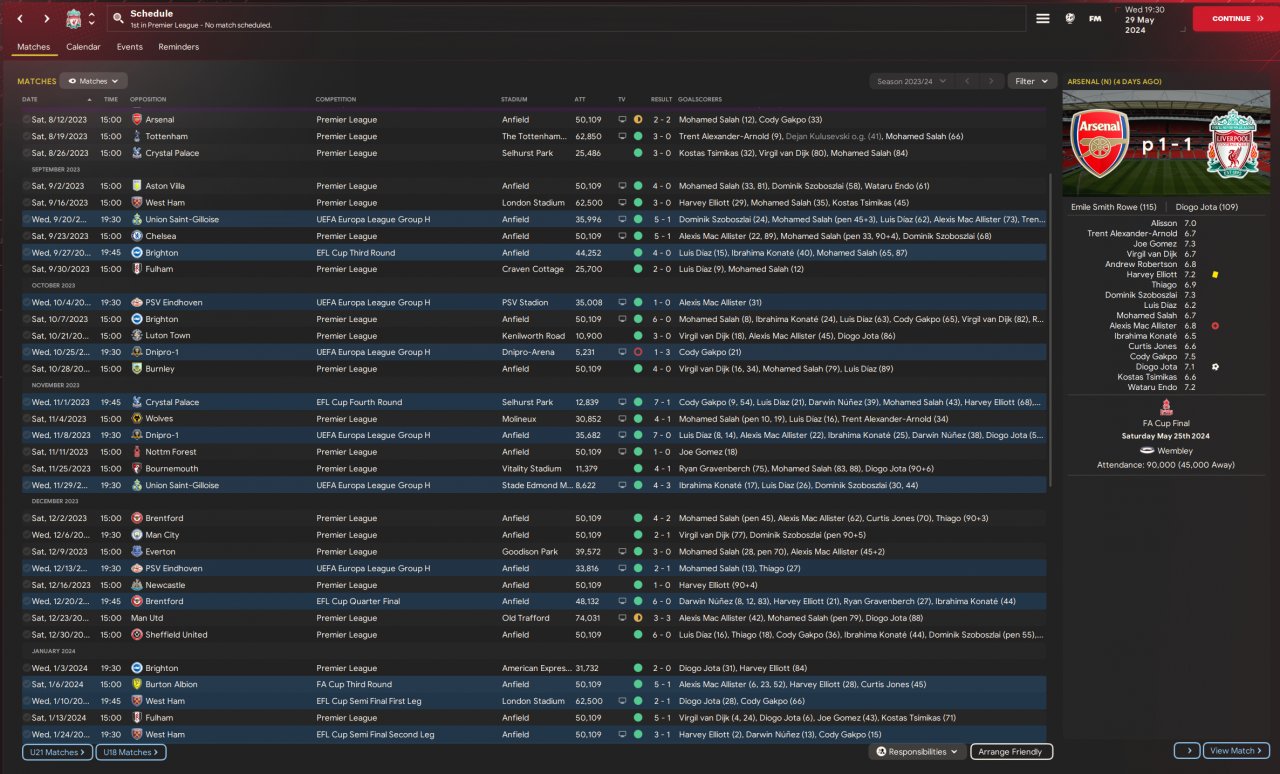
Task: Tick the selector for the 8/26/2023 Crystal Palace match
Action: pyautogui.click(x=26, y=153)
